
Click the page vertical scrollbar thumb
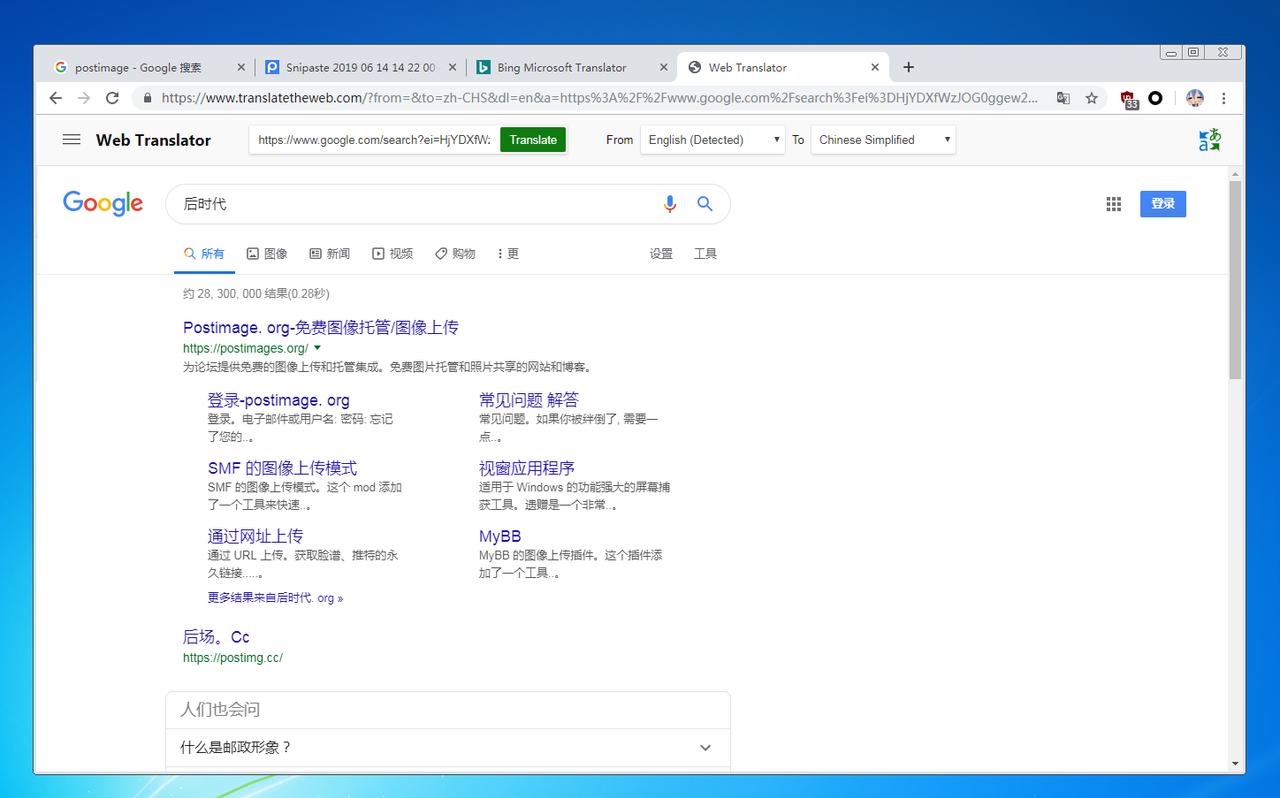coord(1236,280)
